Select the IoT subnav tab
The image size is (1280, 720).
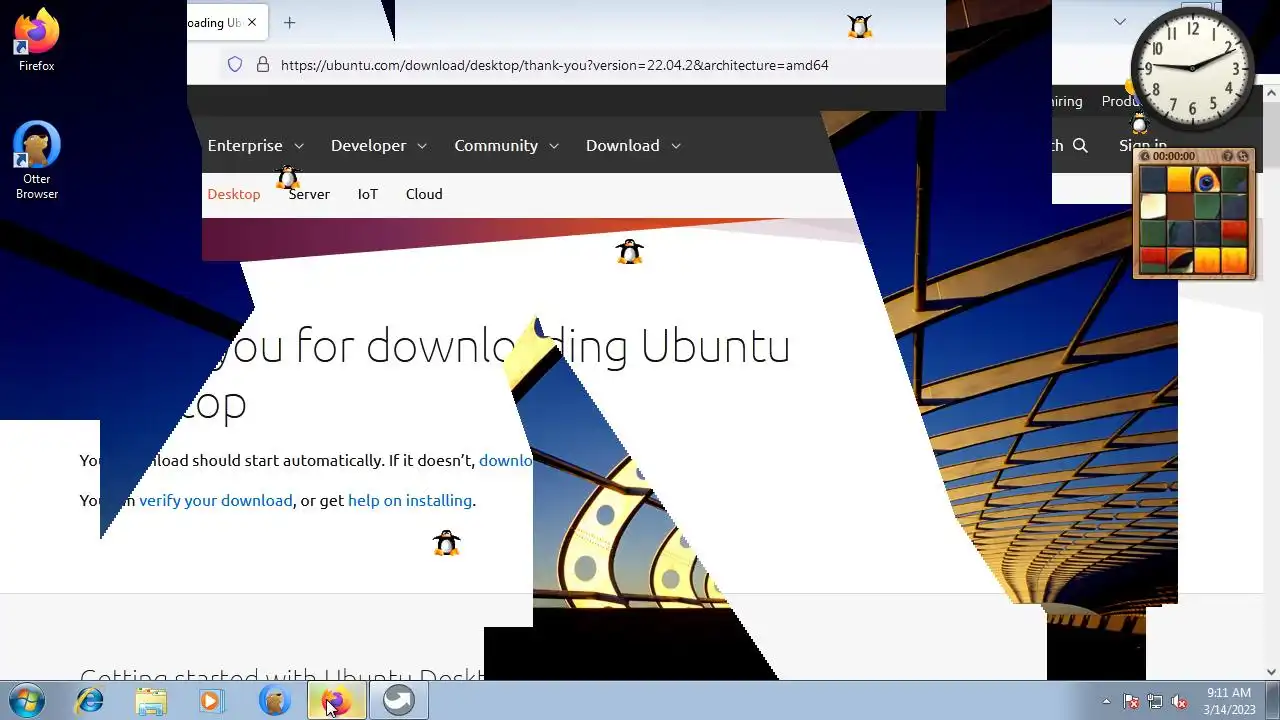[368, 194]
